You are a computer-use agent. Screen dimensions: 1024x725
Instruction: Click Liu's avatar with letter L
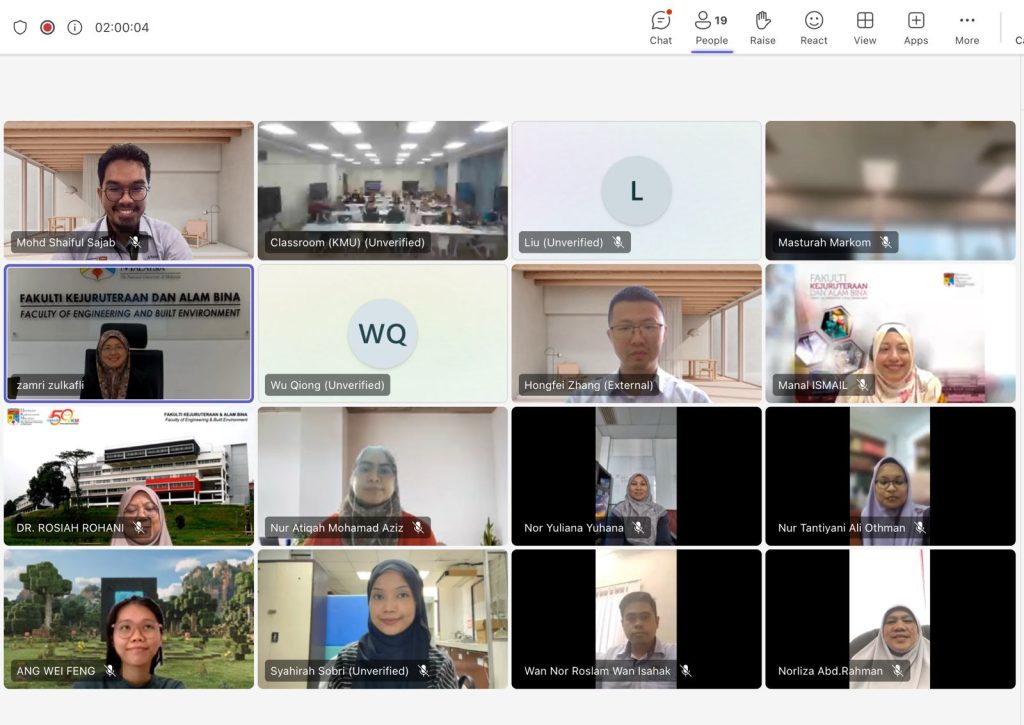pyautogui.click(x=636, y=191)
